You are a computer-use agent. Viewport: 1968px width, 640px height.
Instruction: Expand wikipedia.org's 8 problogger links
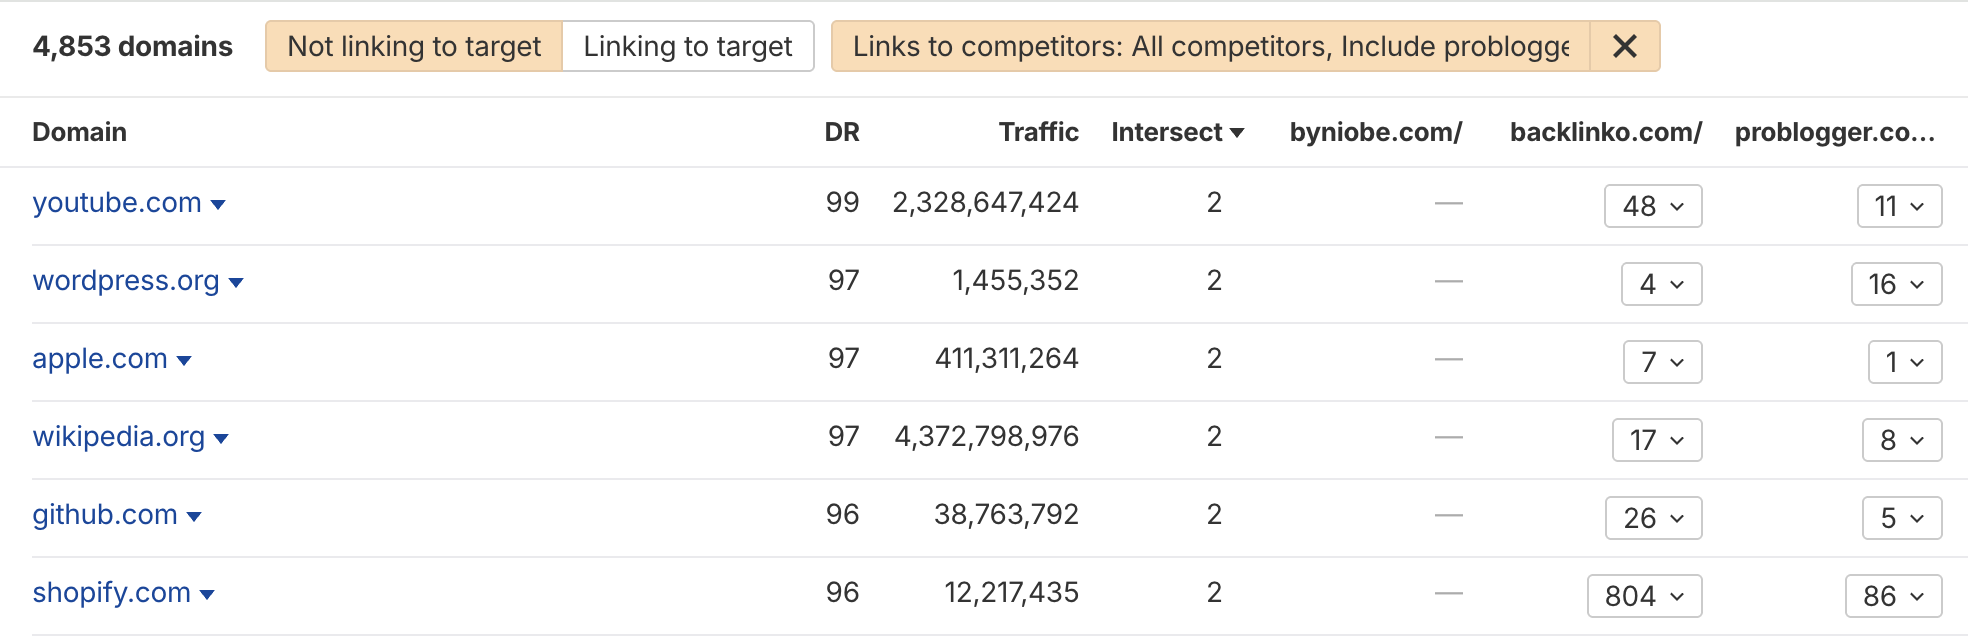coord(1901,440)
